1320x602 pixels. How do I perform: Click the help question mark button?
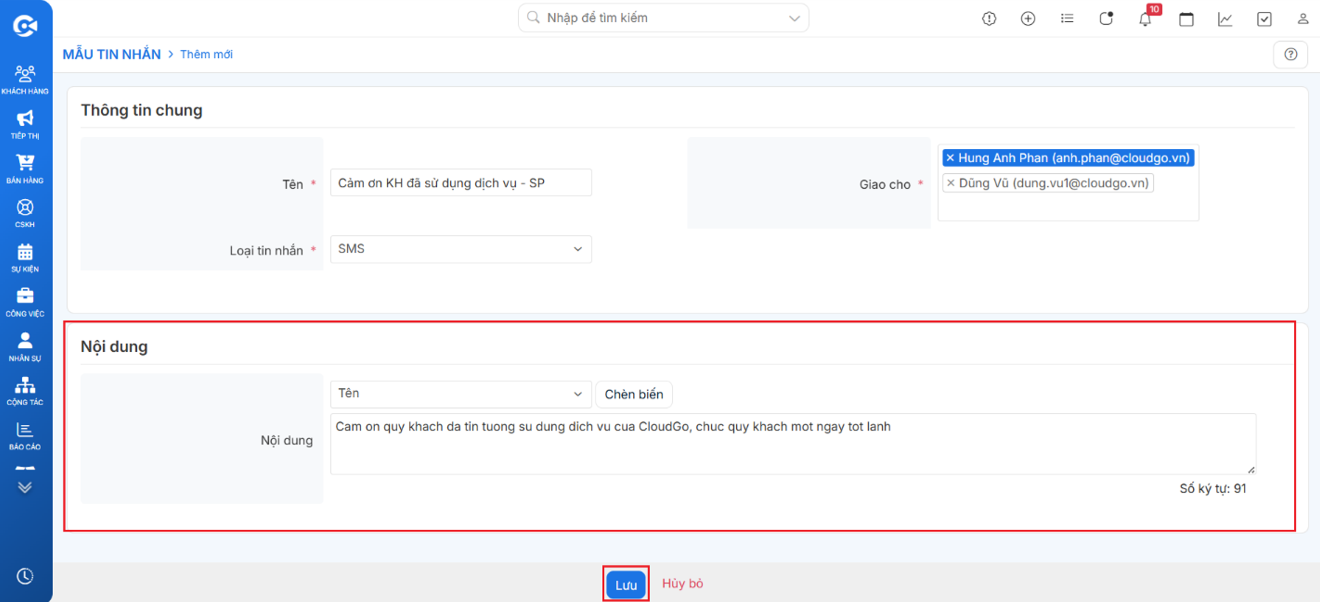tap(1290, 54)
